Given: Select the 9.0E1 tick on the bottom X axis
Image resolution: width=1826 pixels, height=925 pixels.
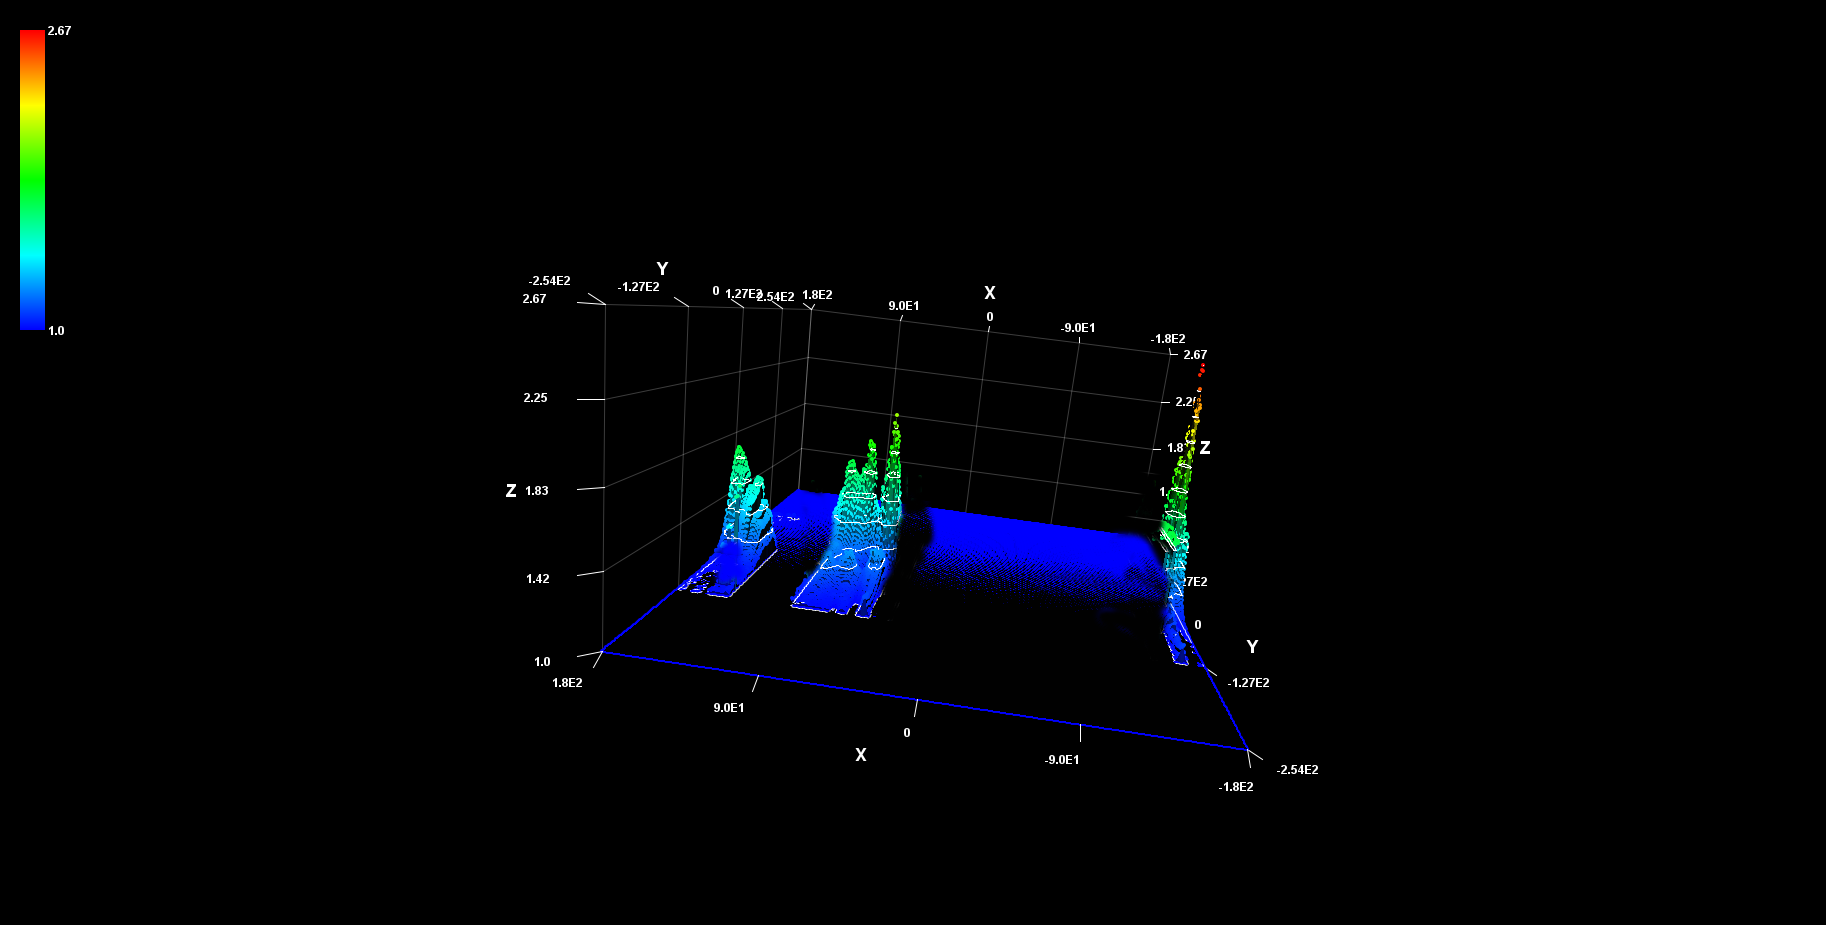Looking at the screenshot, I should click(x=728, y=705).
